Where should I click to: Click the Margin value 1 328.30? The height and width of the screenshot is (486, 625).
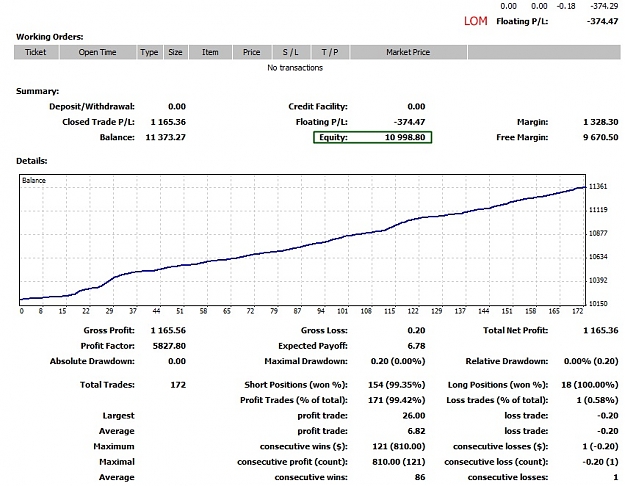point(601,122)
